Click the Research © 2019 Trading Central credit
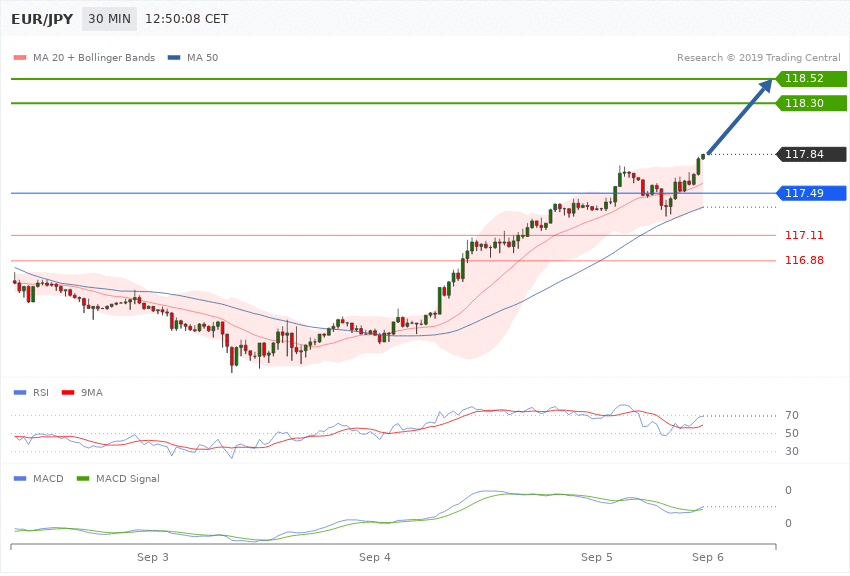850x576 pixels. click(758, 57)
